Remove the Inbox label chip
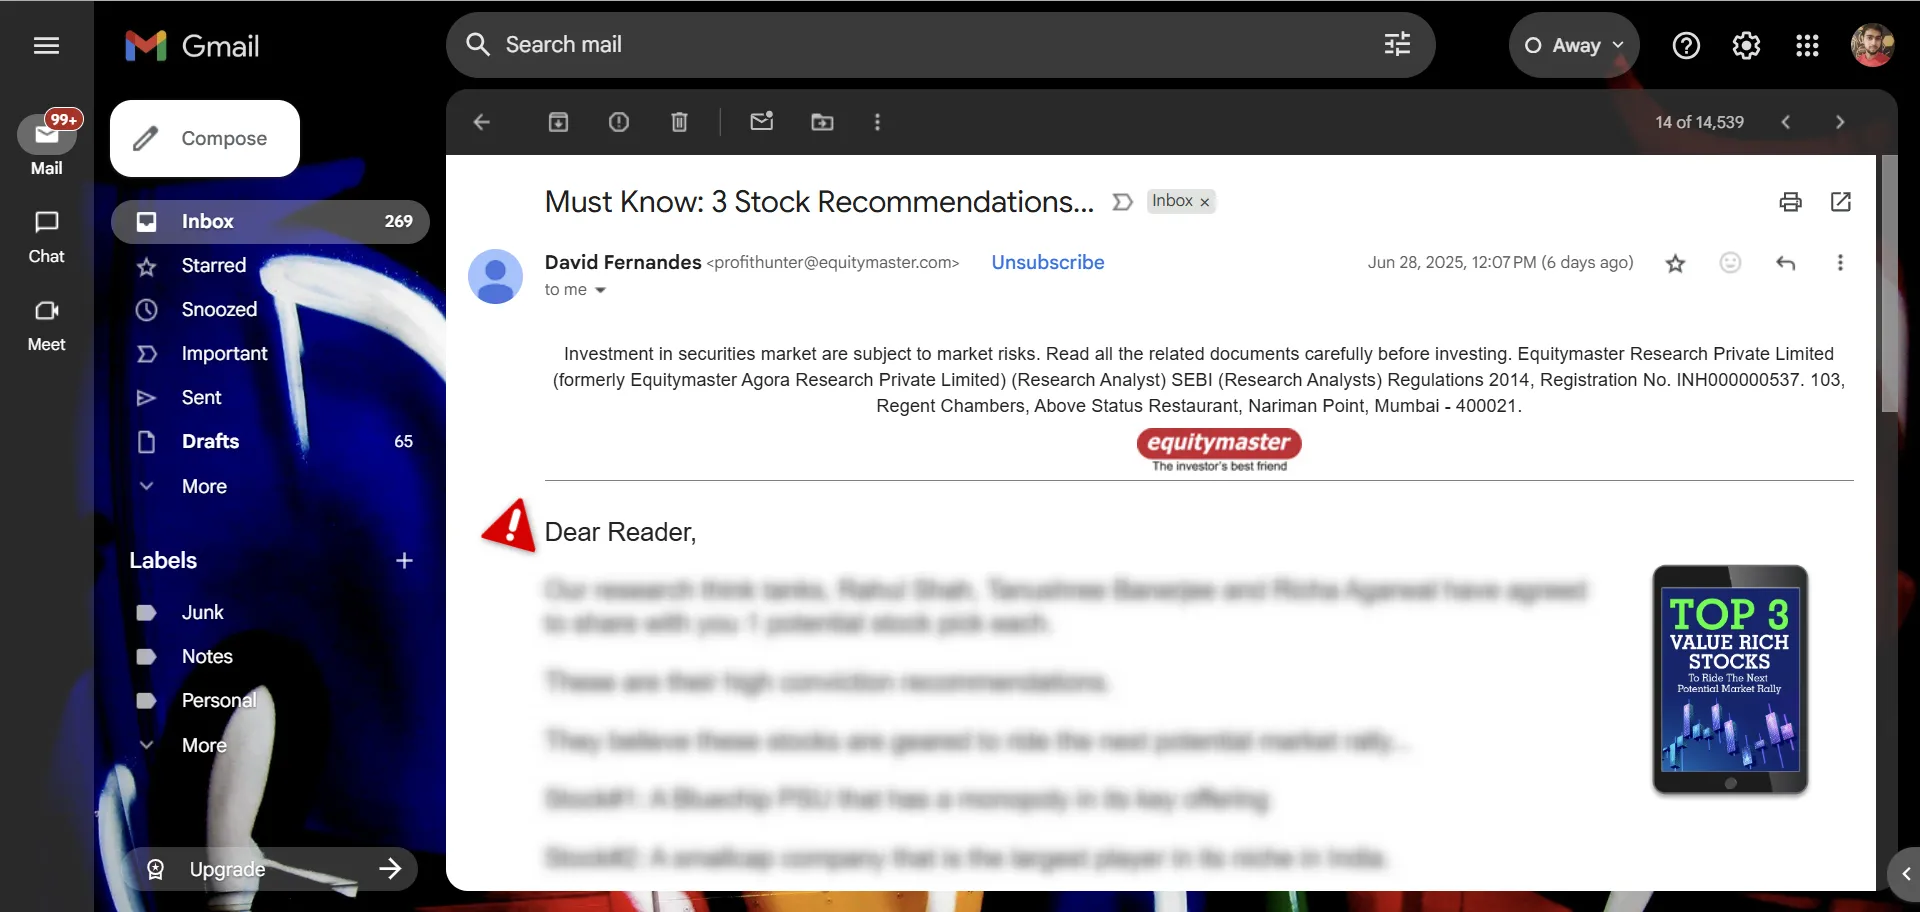Screen dimensions: 1920x912 1205,202
